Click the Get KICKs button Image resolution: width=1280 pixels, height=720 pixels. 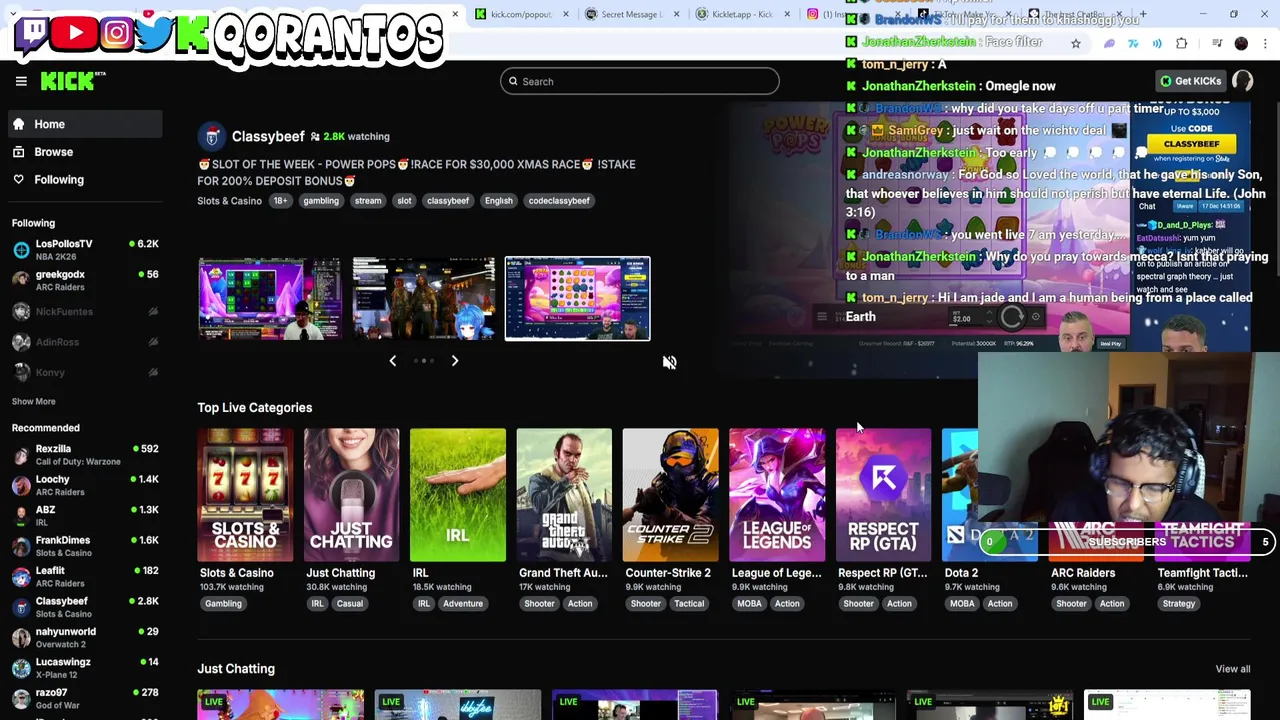coord(1190,81)
